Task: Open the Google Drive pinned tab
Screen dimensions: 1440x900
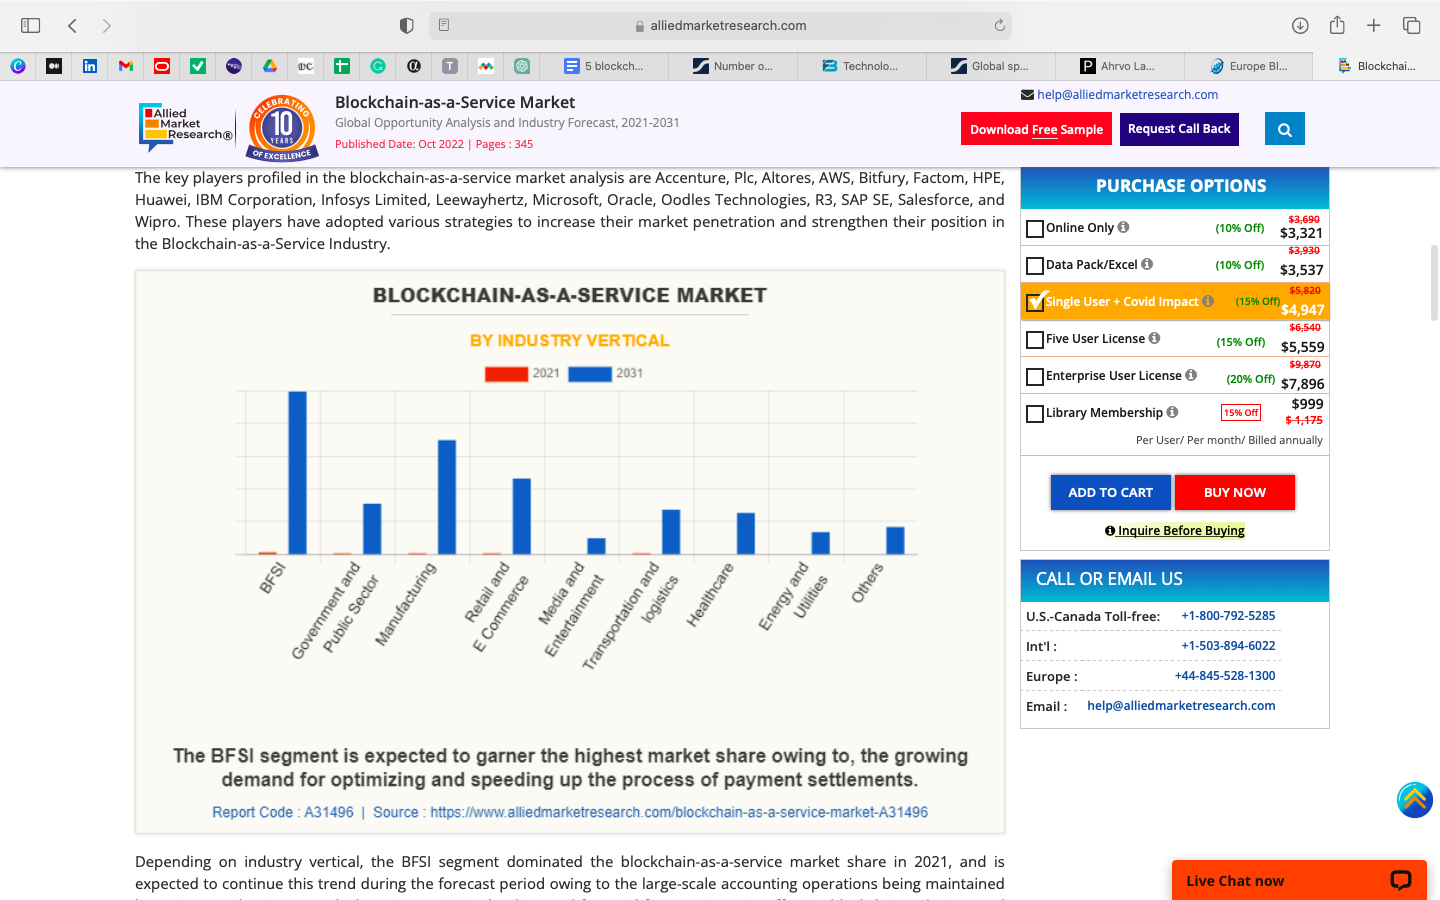Action: pos(270,66)
